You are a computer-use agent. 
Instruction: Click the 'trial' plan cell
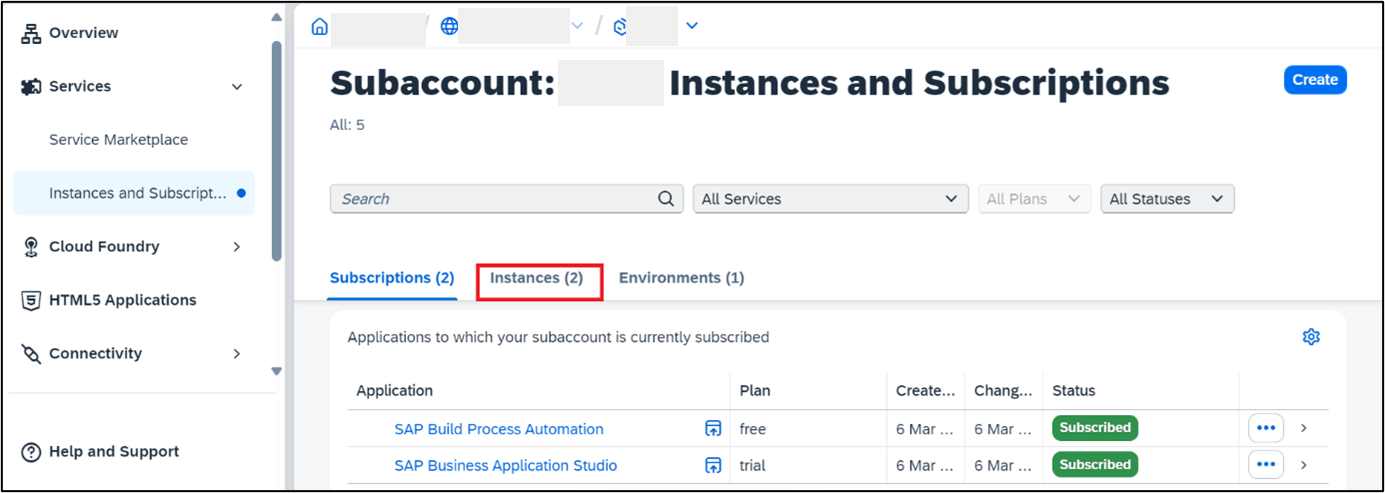click(x=754, y=465)
